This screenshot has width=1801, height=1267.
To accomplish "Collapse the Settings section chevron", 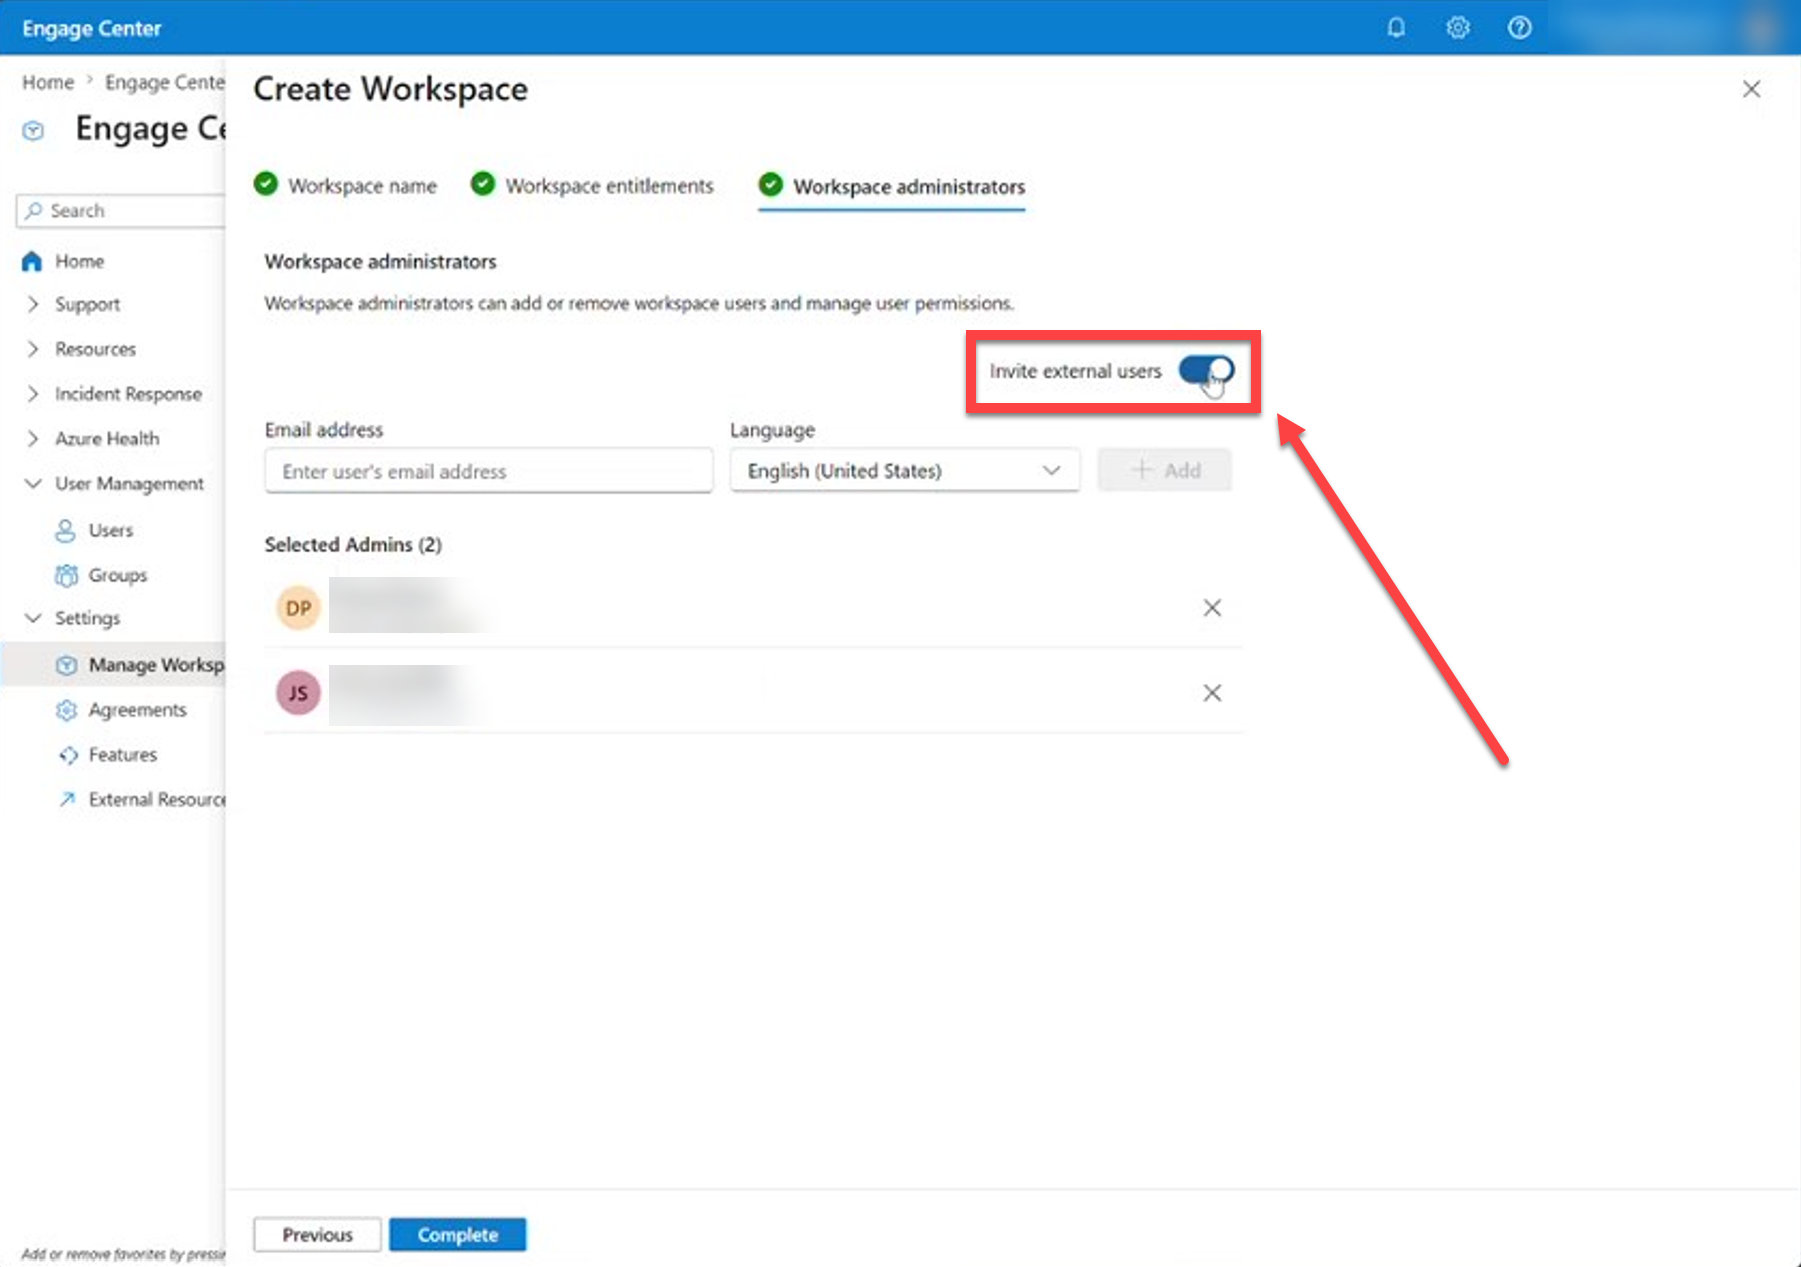I will [x=33, y=618].
